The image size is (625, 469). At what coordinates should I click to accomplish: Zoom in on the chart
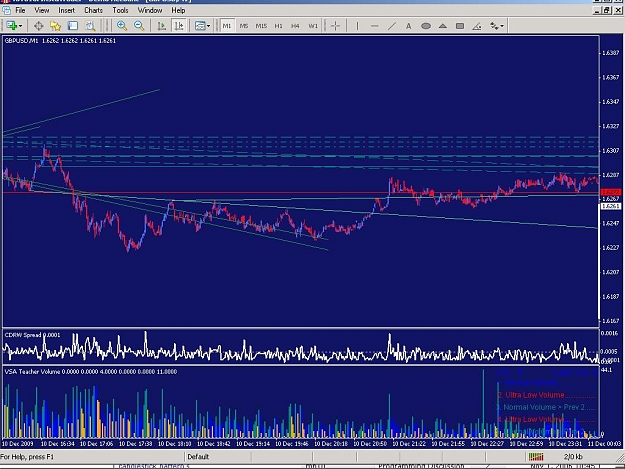(x=122, y=26)
